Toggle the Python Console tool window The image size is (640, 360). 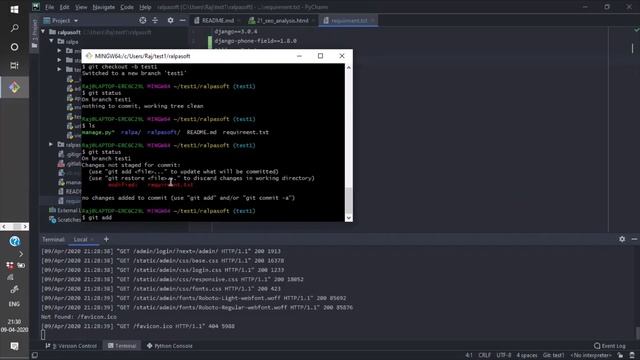click(169, 346)
